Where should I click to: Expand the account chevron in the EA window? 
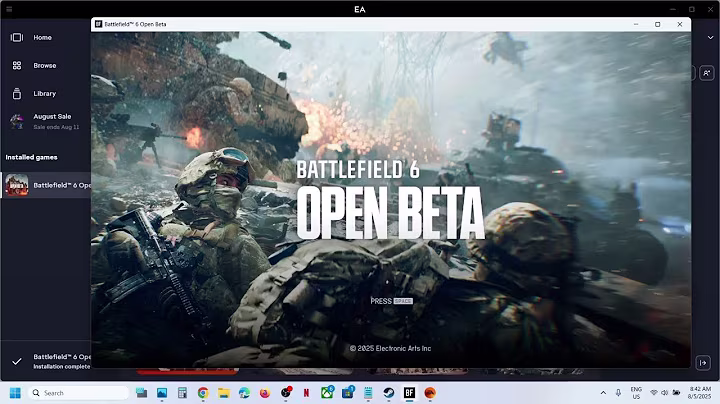tap(710, 38)
